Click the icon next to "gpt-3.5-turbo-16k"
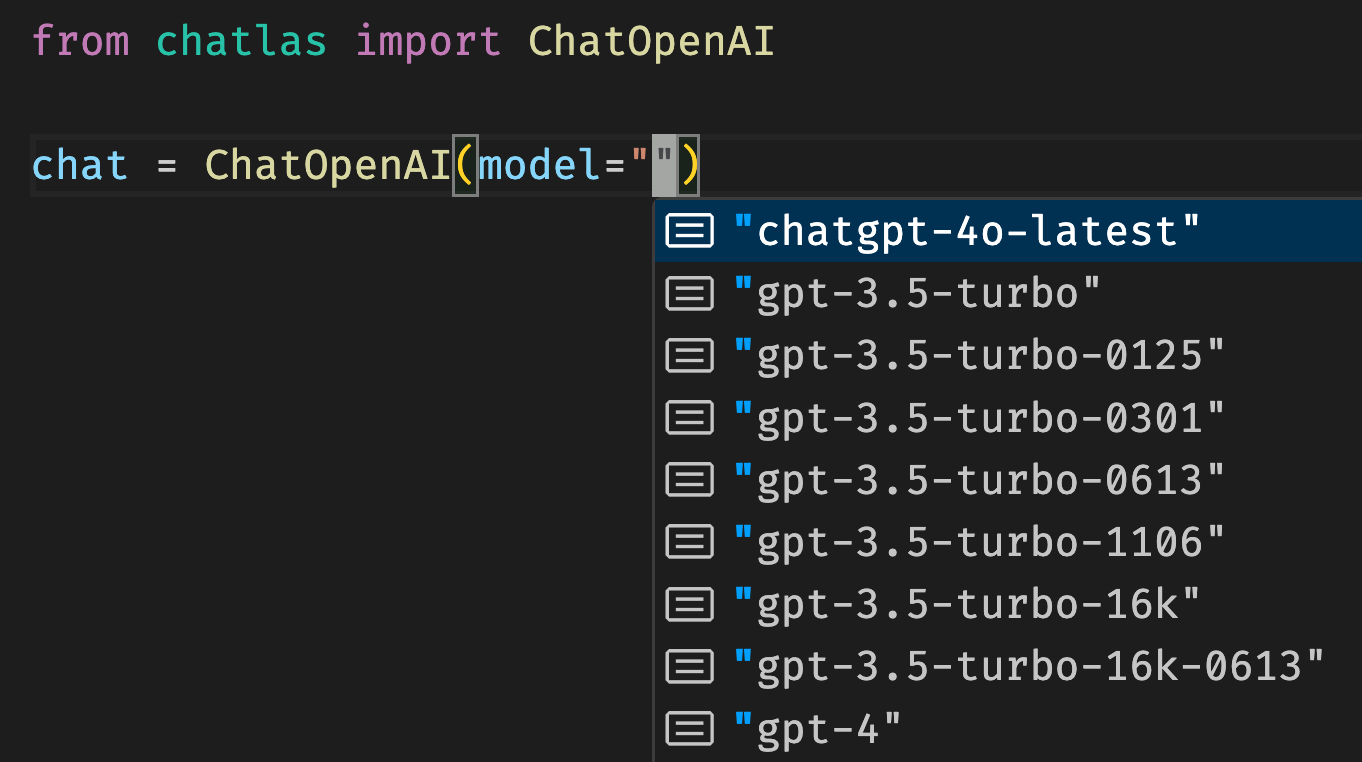 coord(689,603)
